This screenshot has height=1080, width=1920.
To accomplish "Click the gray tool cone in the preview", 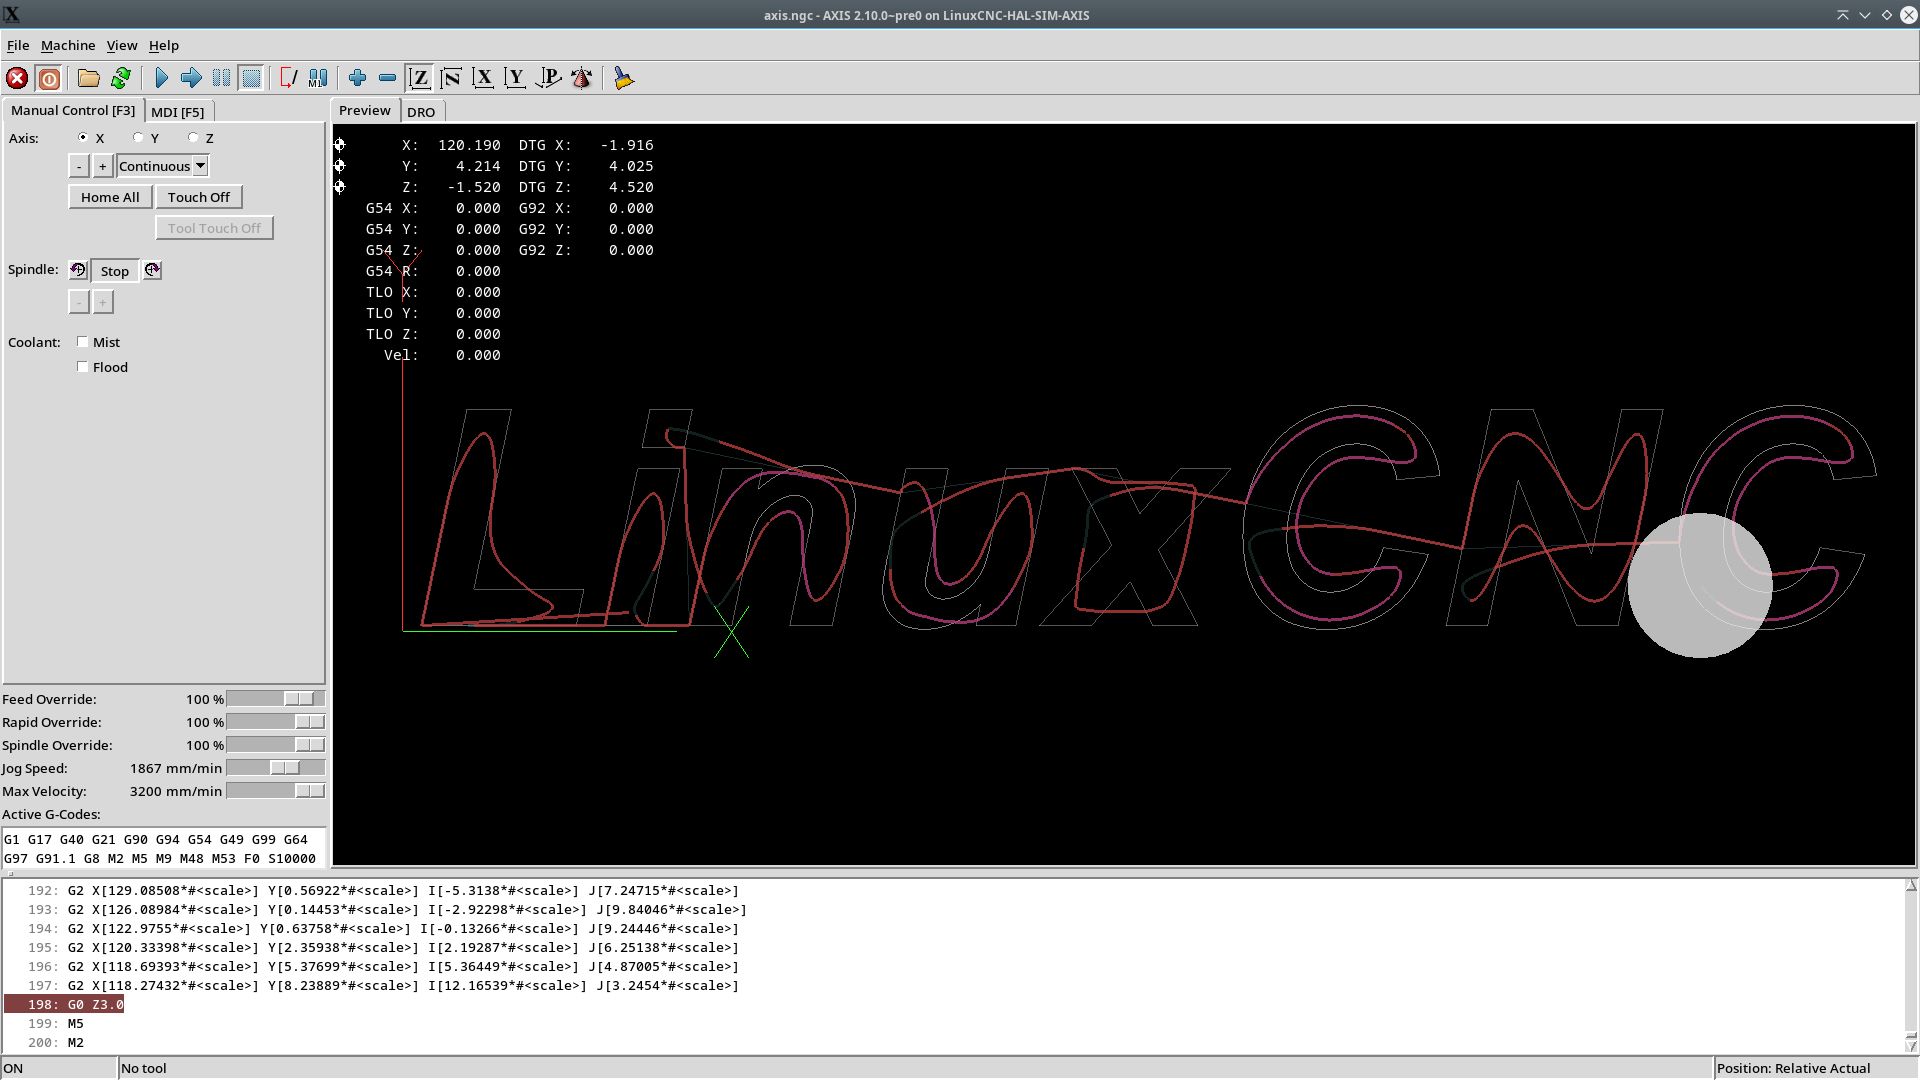I will coord(1700,585).
